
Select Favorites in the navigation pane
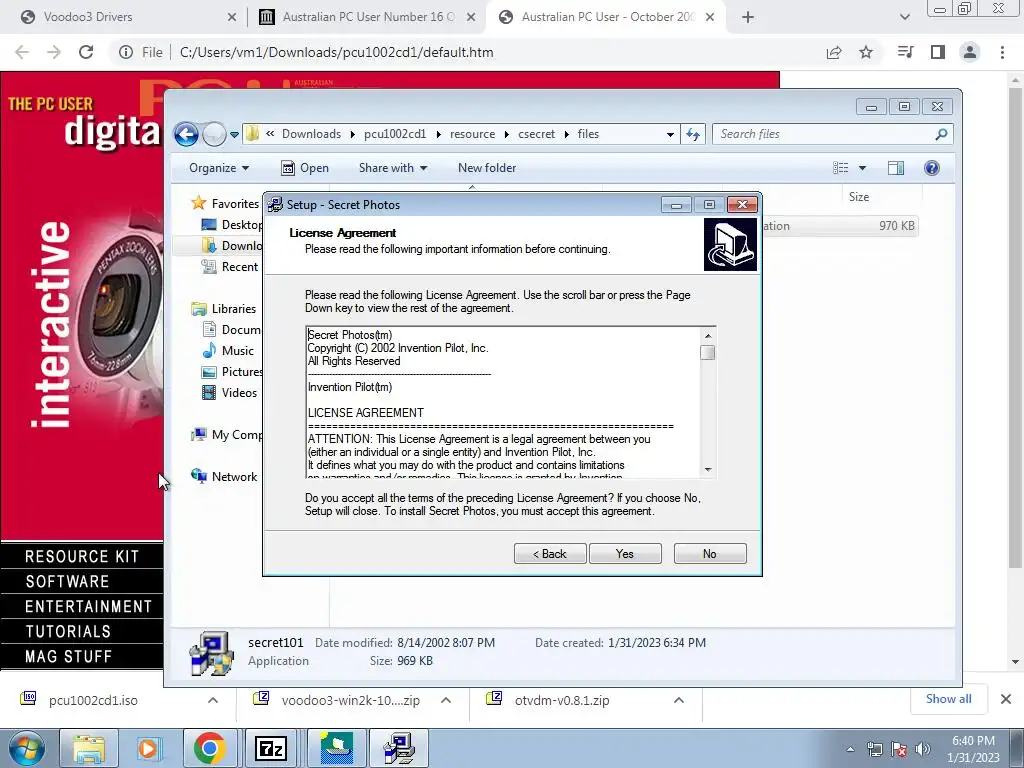click(226, 204)
